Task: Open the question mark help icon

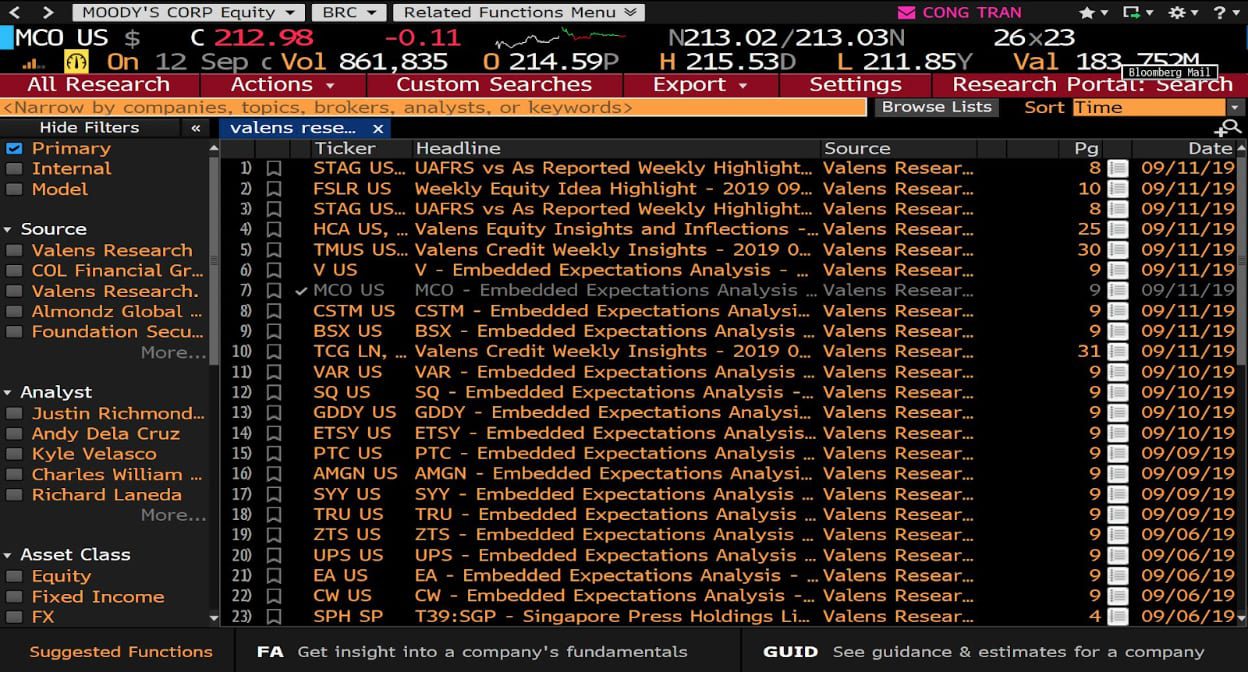Action: [x=1220, y=13]
